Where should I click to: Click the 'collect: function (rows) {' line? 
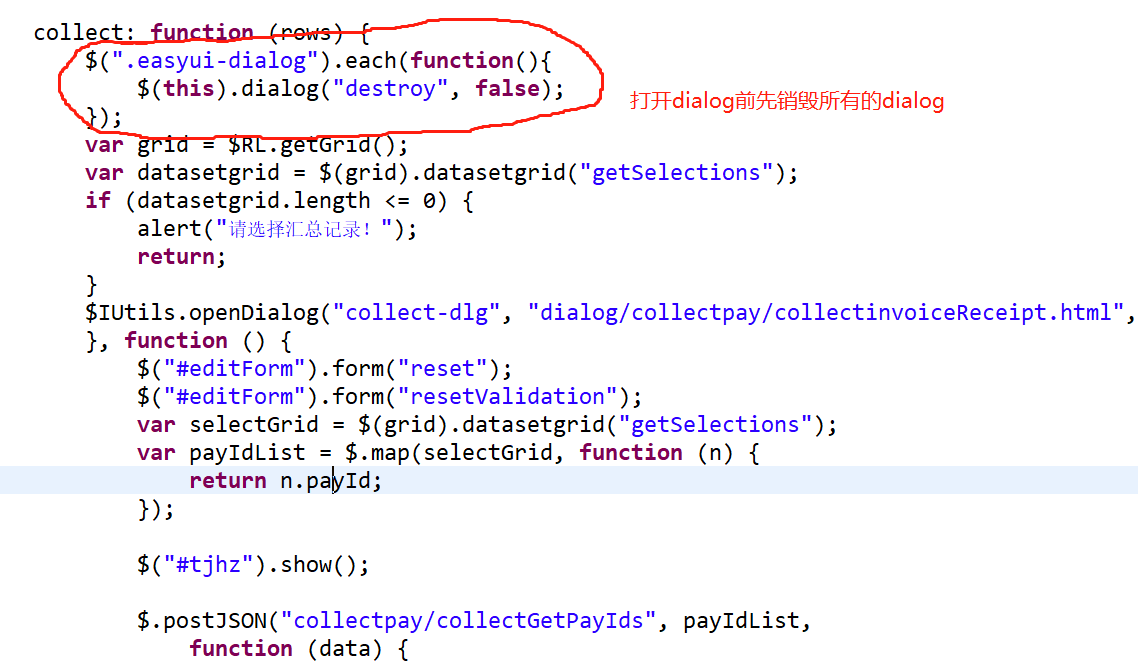(x=202, y=33)
